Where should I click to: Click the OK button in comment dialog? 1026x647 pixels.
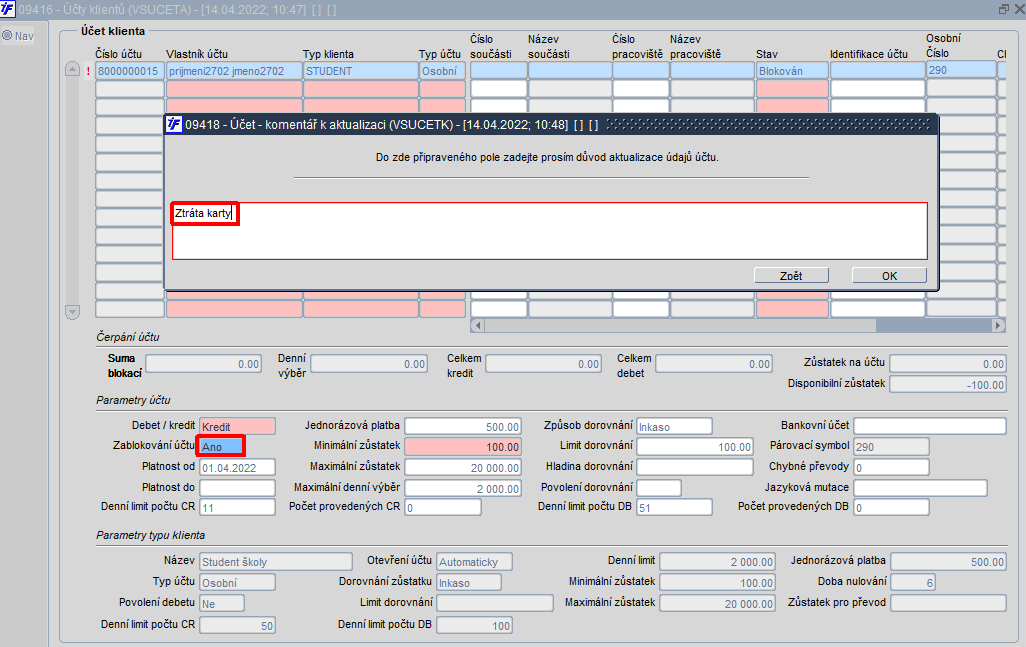(889, 275)
